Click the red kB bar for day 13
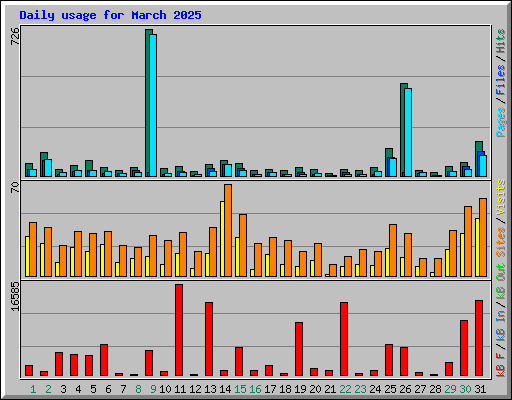Image resolution: width=512 pixels, height=400 pixels. pos(209,339)
